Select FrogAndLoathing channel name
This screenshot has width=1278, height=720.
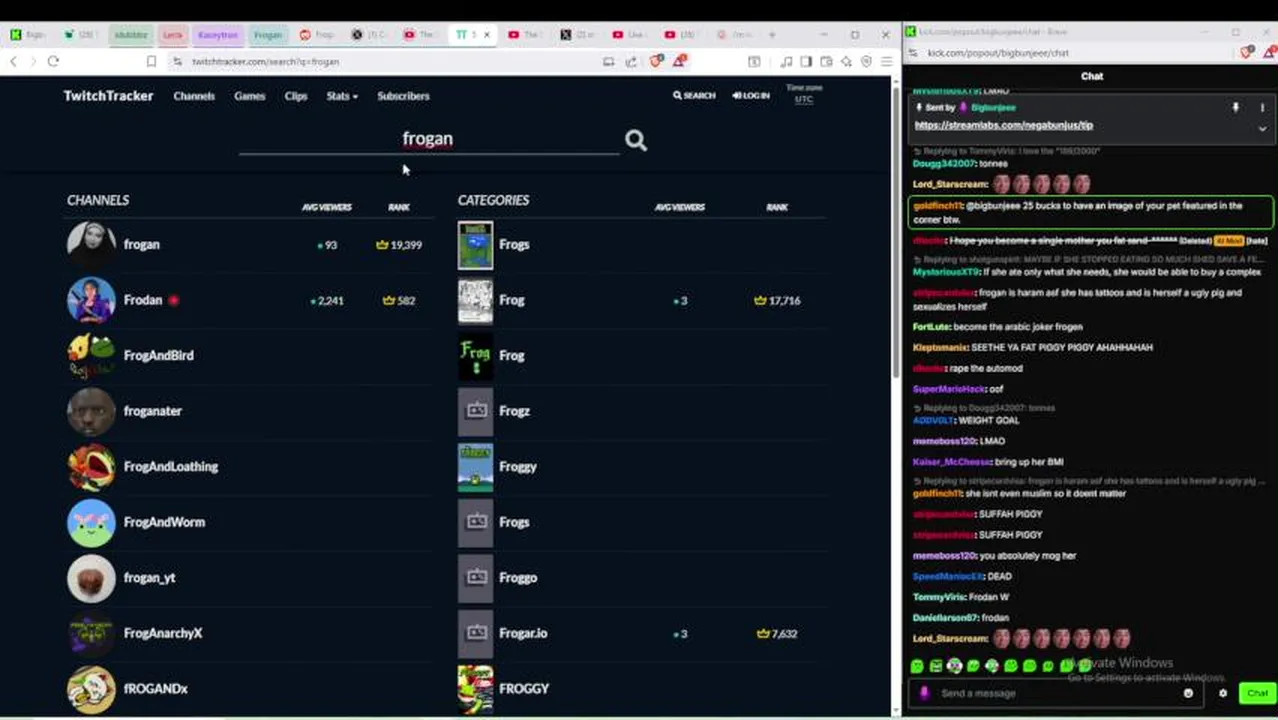171,466
